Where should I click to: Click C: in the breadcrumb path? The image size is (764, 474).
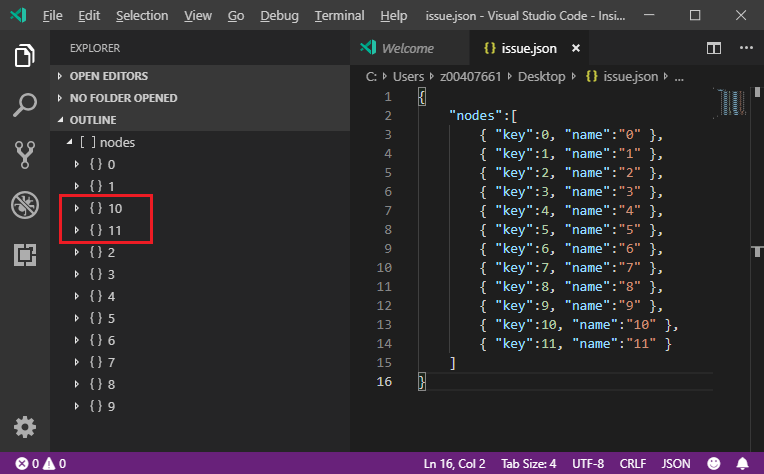[371, 76]
